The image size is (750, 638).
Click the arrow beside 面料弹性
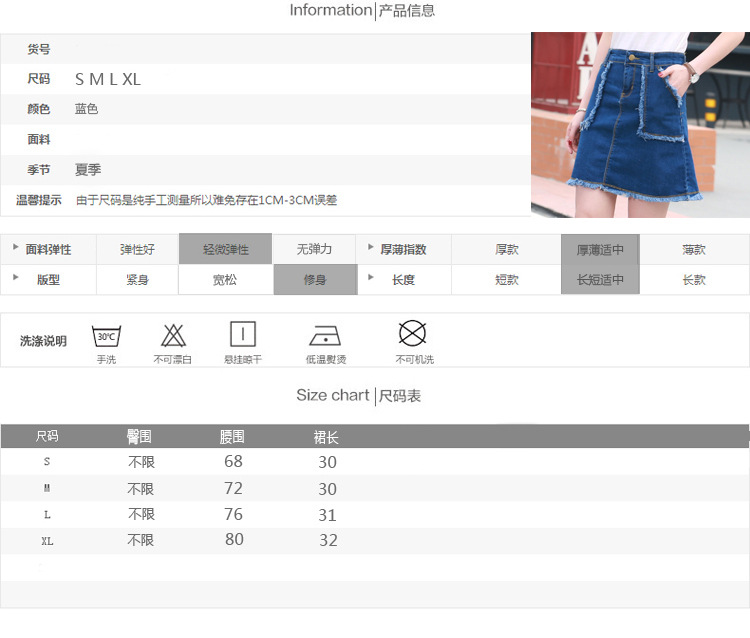click(x=15, y=247)
